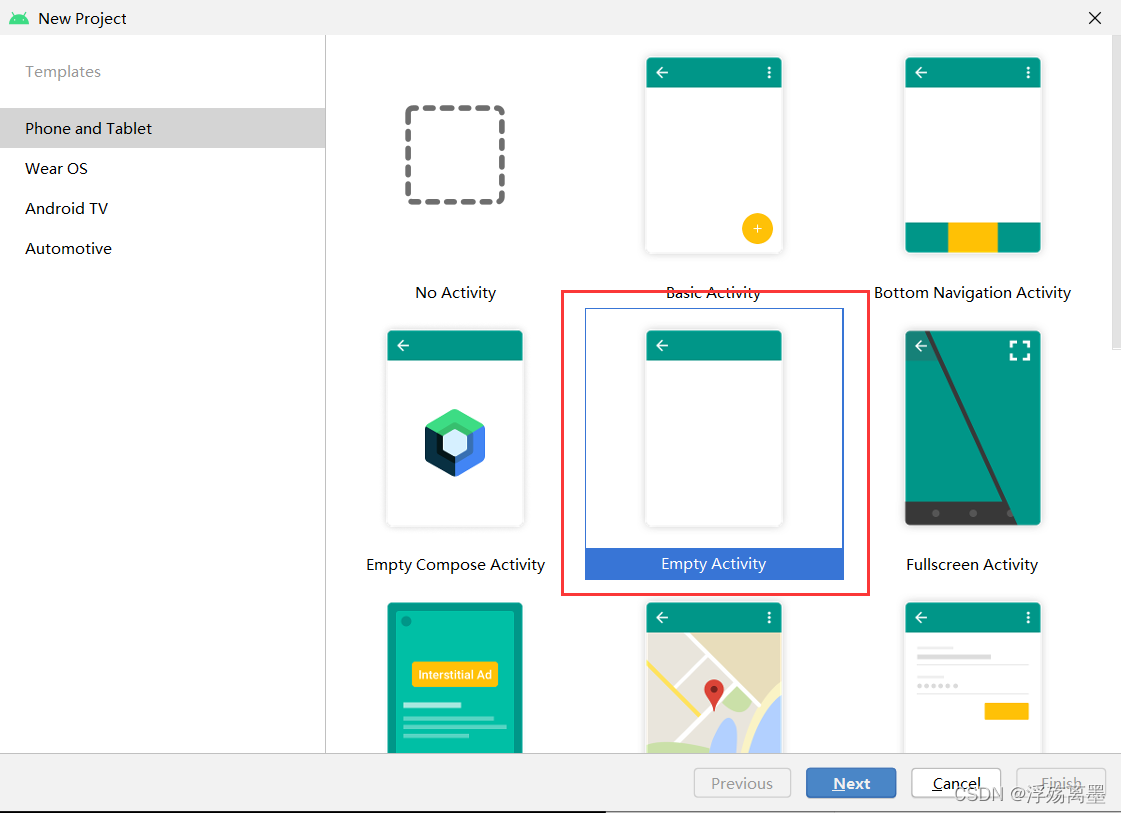Click the Android logo in the title bar
Image resolution: width=1121 pixels, height=813 pixels.
19,18
